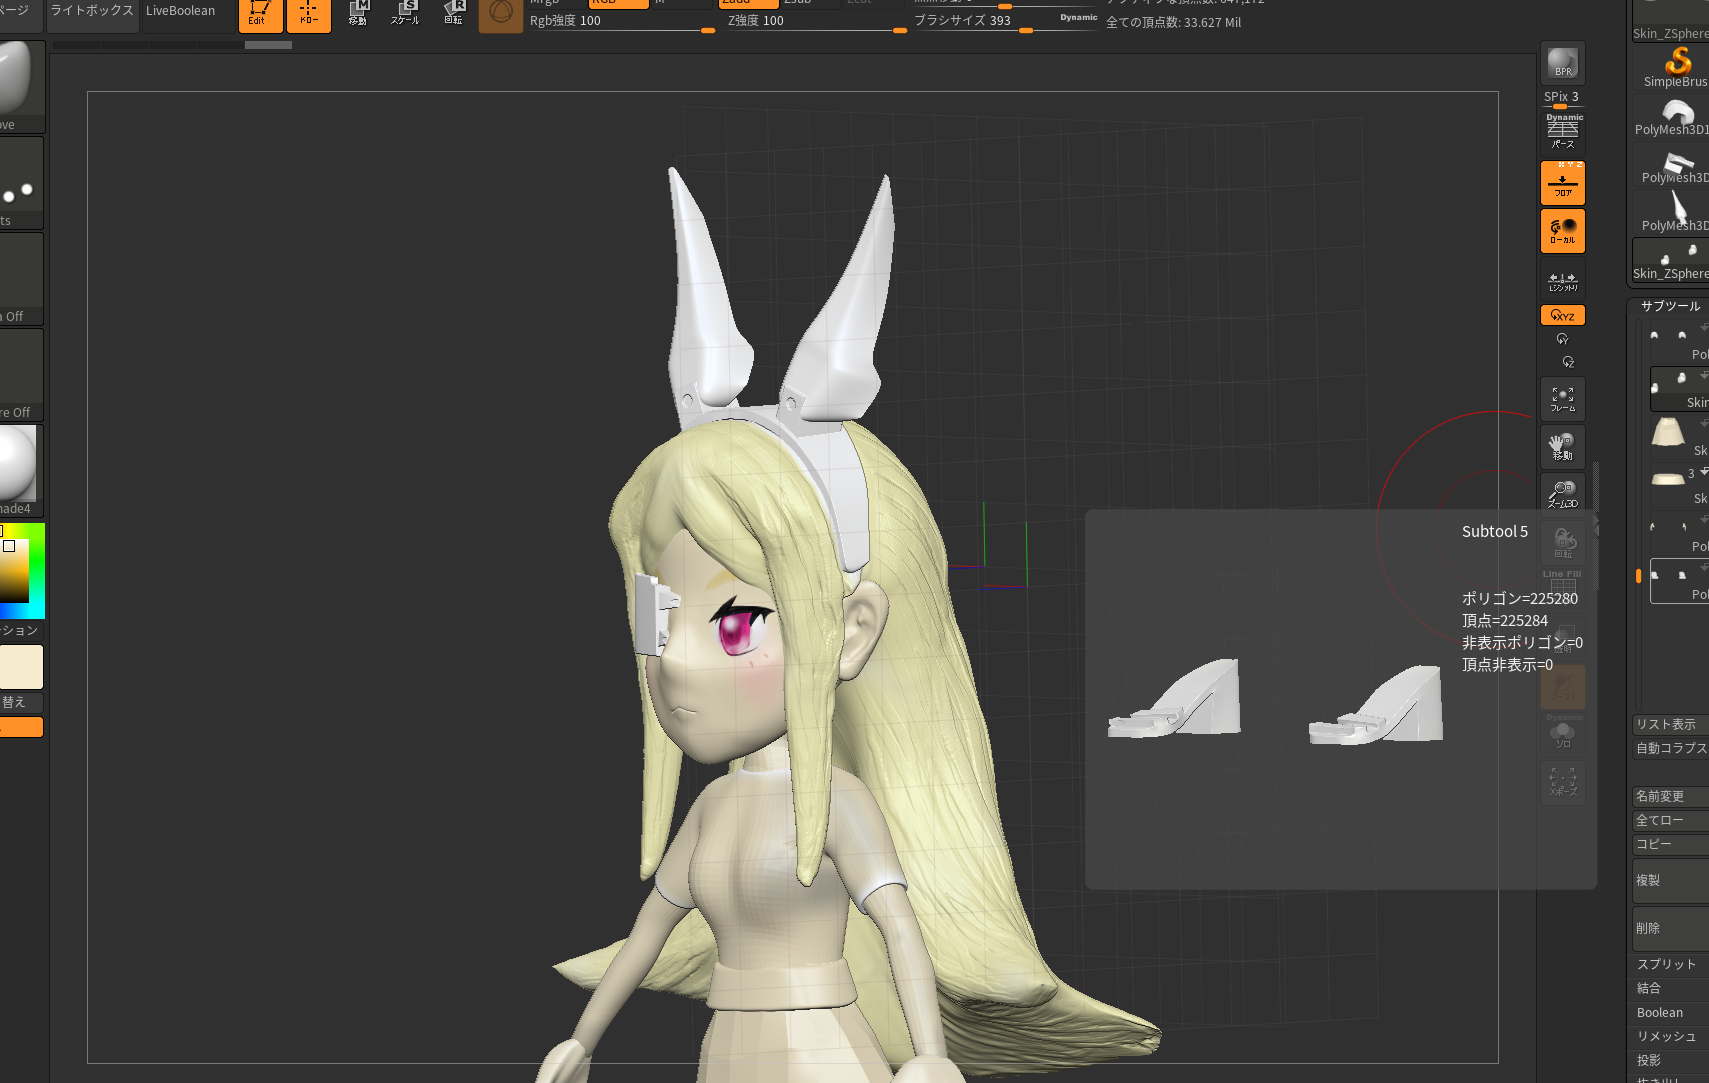Click the move (移動) hand navigation icon
The image size is (1709, 1083).
(1563, 447)
